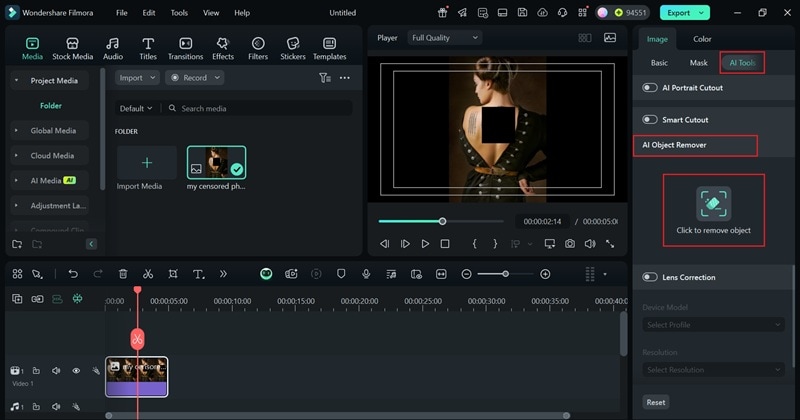The image size is (800, 420).
Task: Open the Stock Media panel
Action: click(72, 48)
